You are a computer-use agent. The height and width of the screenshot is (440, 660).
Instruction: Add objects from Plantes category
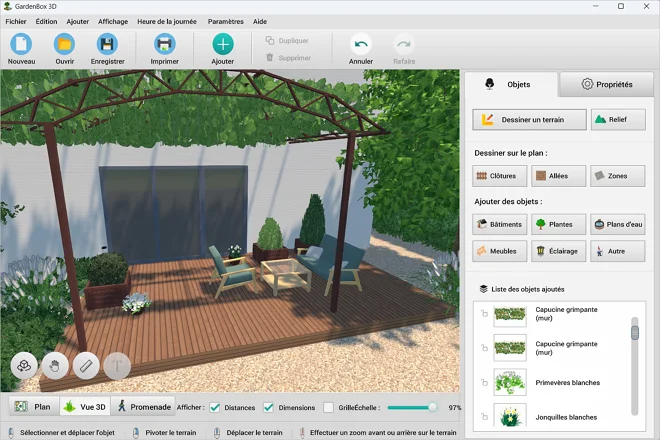558,224
